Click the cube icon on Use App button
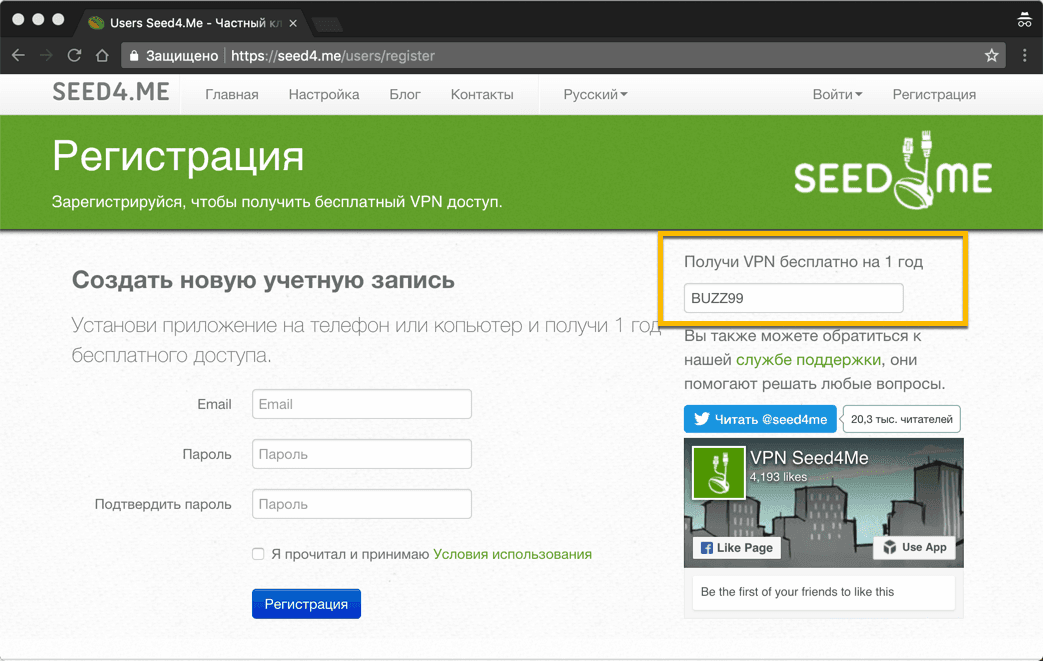Image resolution: width=1043 pixels, height=661 pixels. coord(889,547)
